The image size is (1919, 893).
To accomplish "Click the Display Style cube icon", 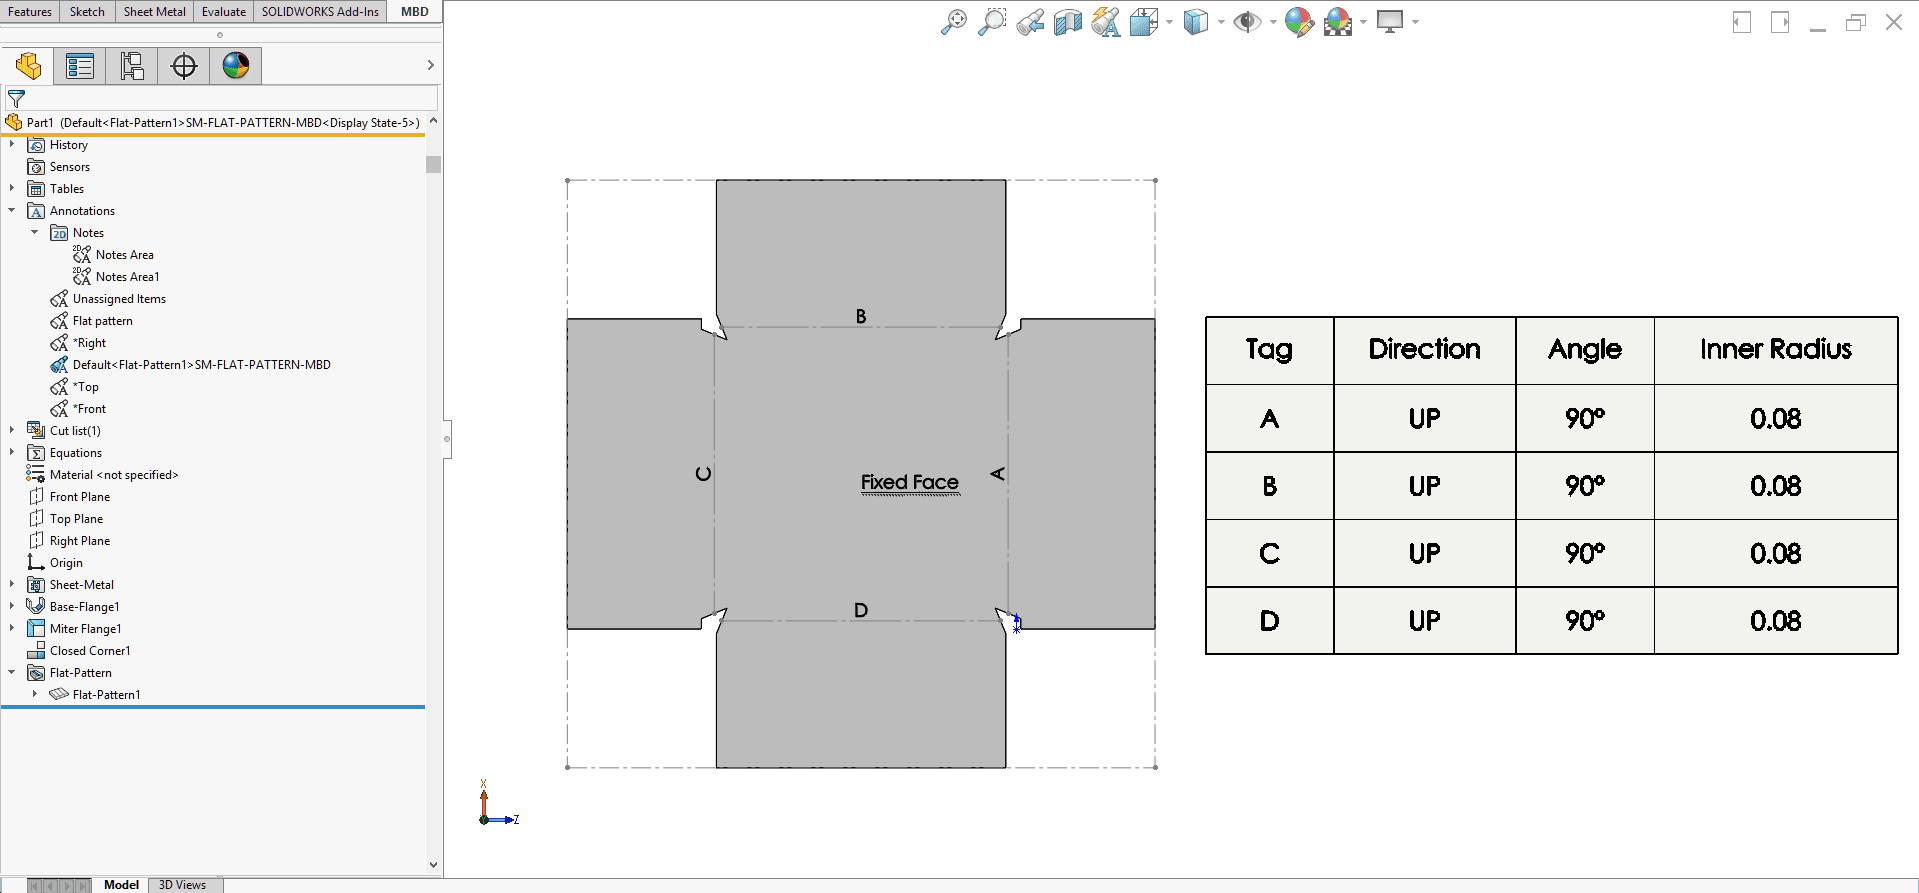I will [x=1196, y=22].
